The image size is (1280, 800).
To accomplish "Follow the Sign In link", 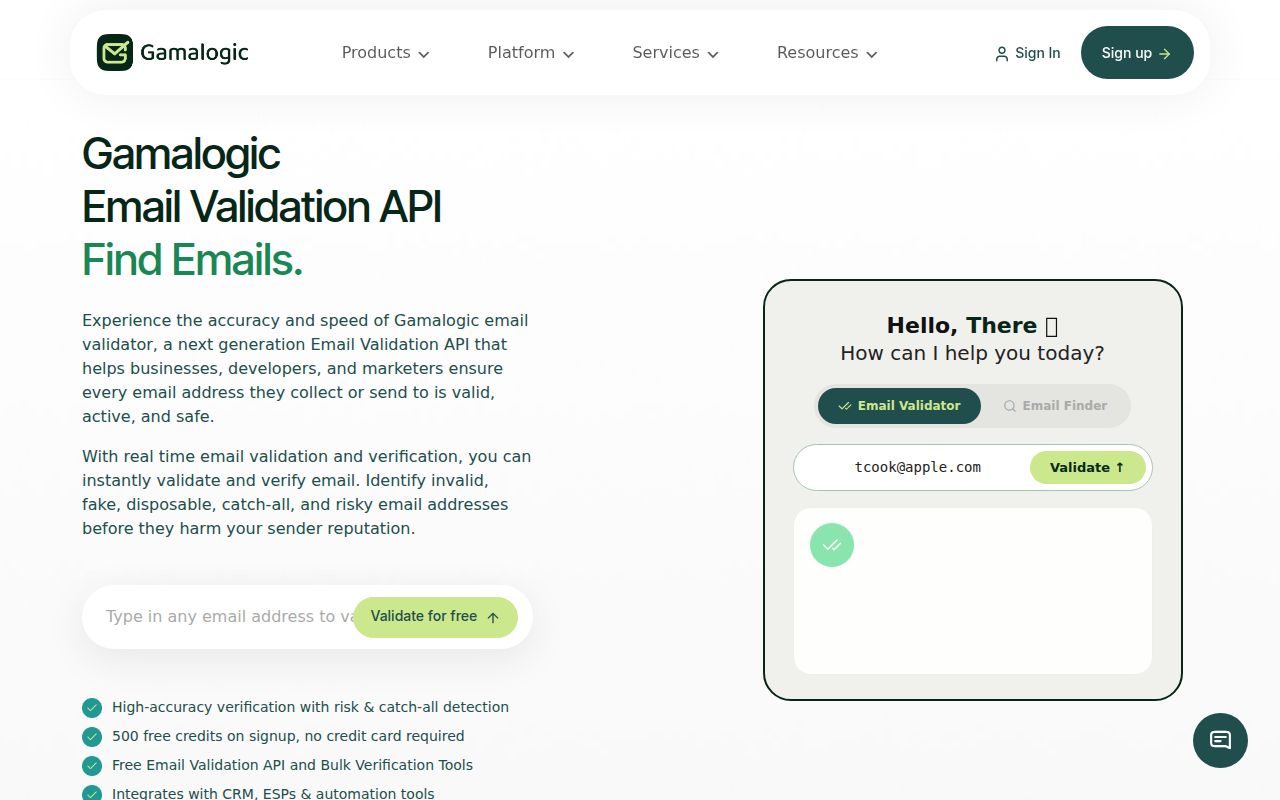I will pos(1027,53).
